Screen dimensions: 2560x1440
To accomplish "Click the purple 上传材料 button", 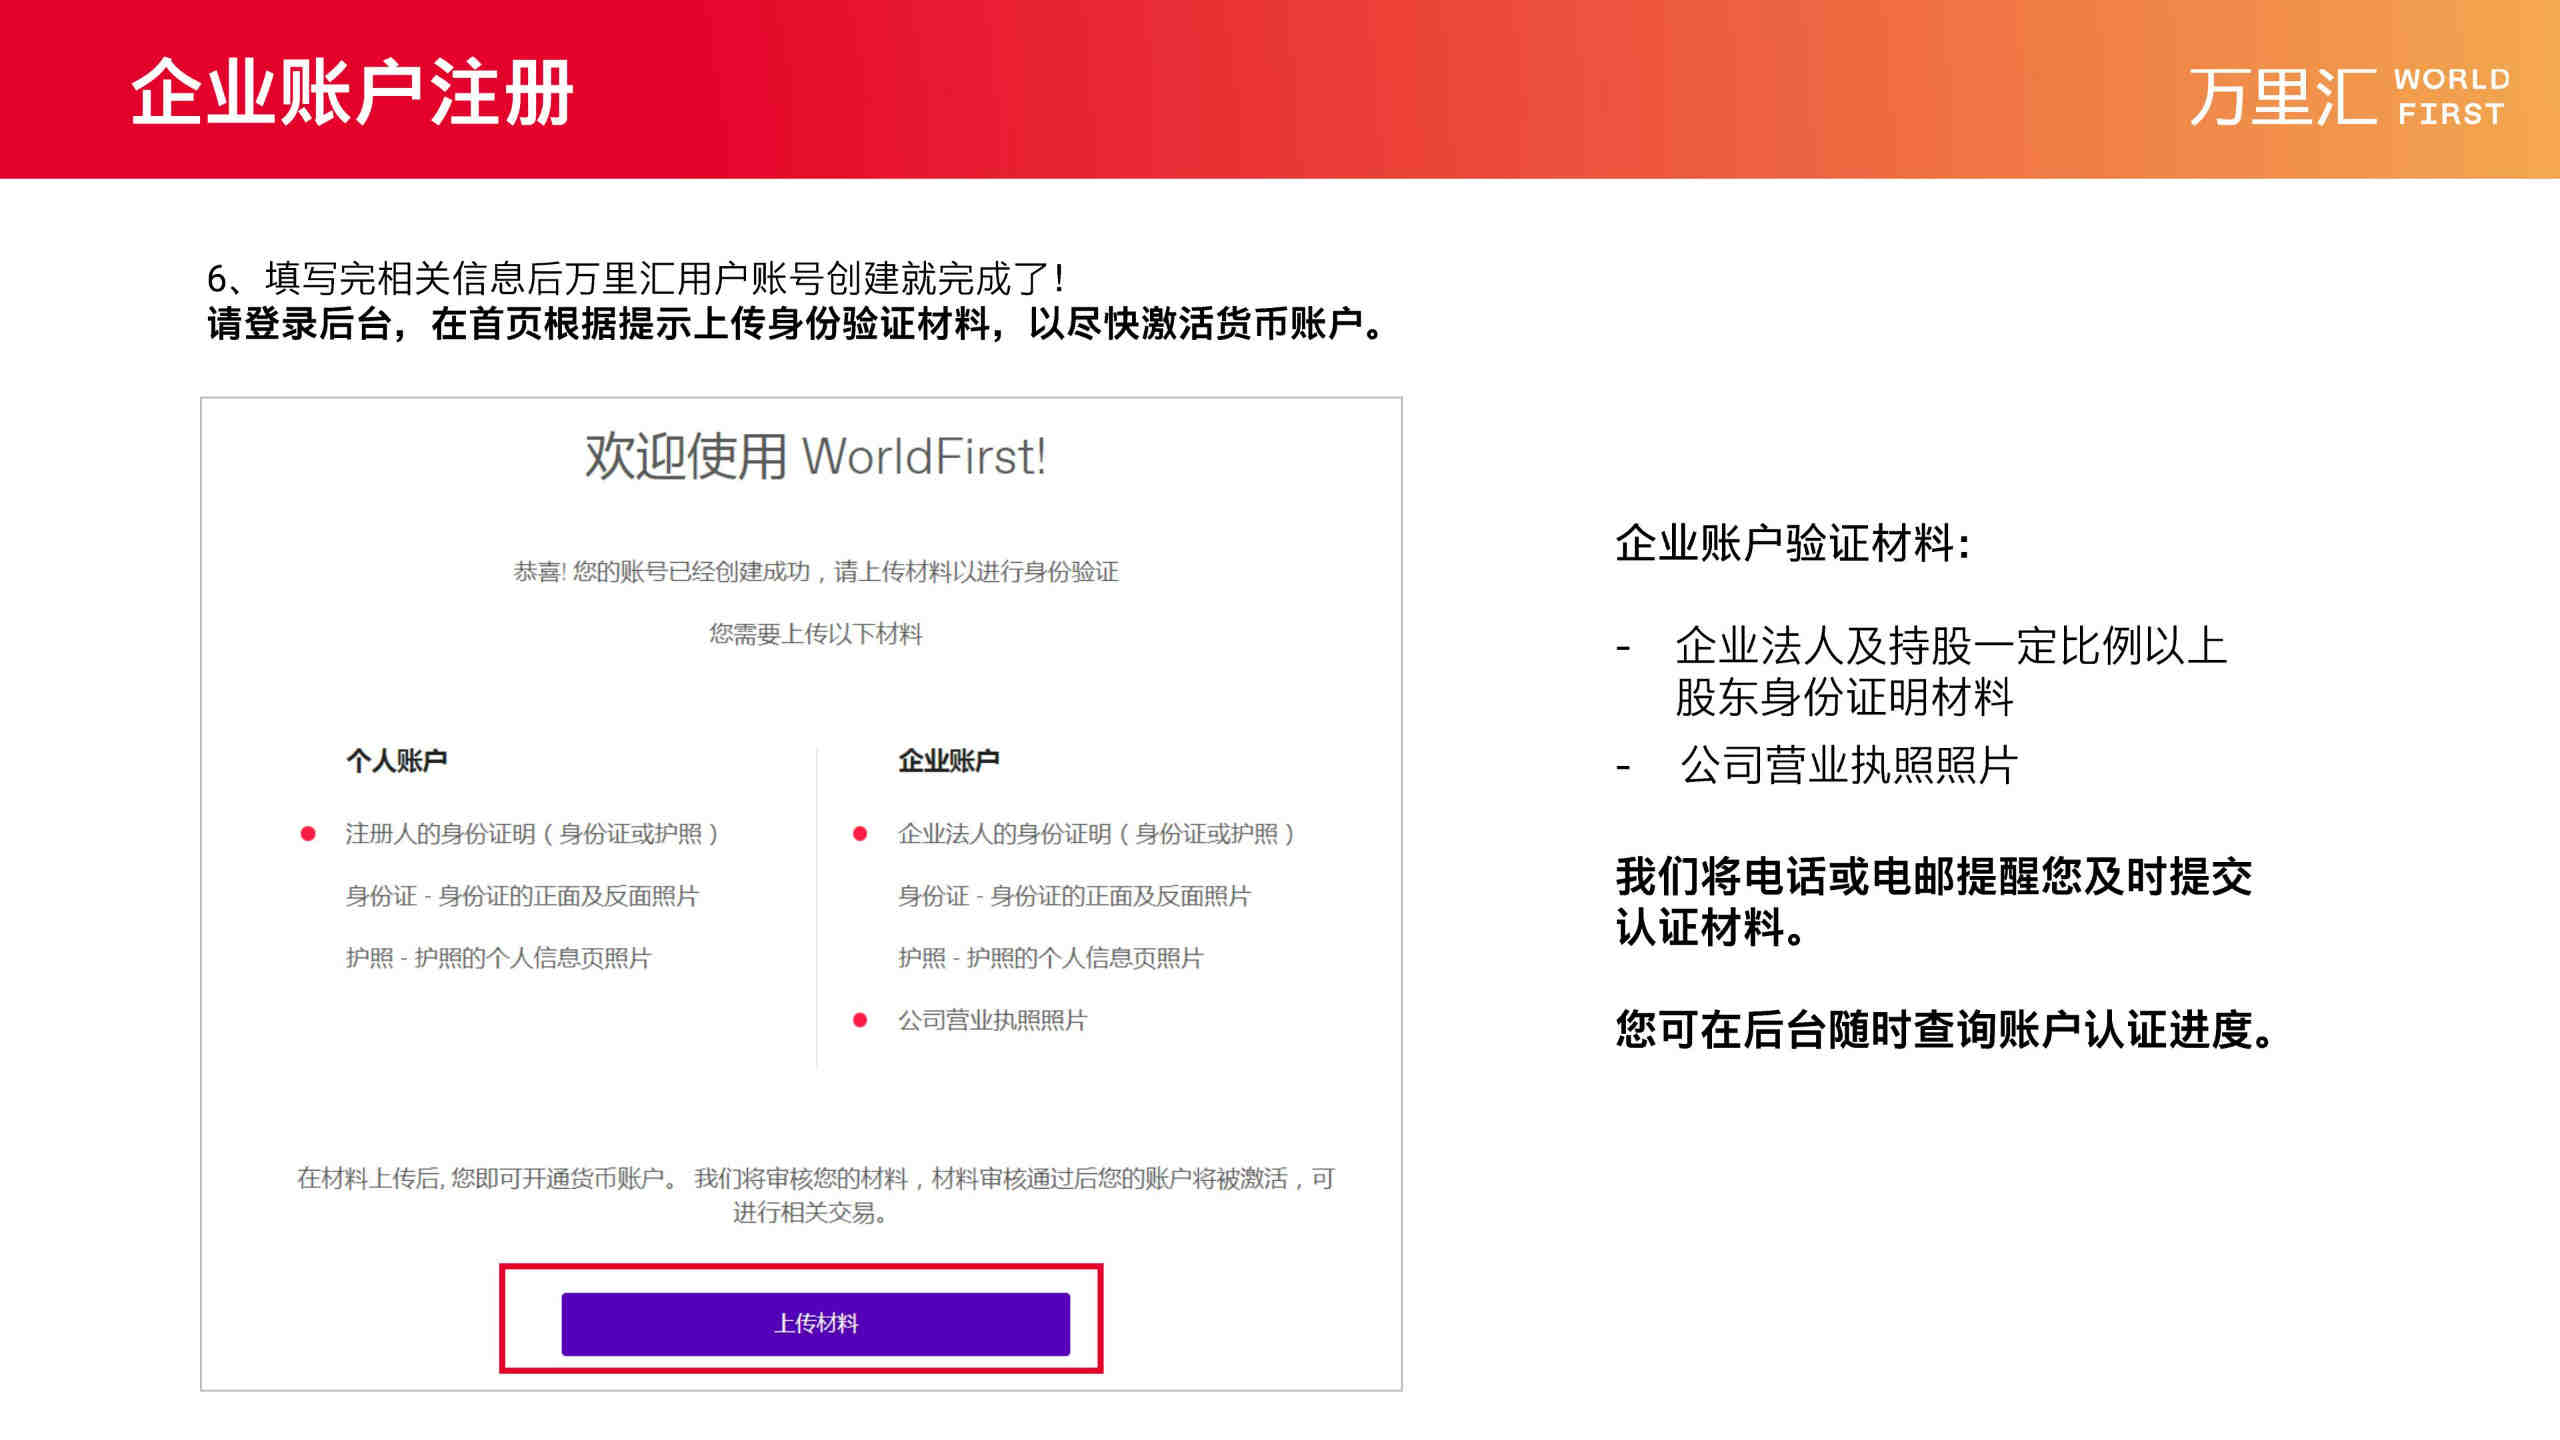I will (815, 1323).
